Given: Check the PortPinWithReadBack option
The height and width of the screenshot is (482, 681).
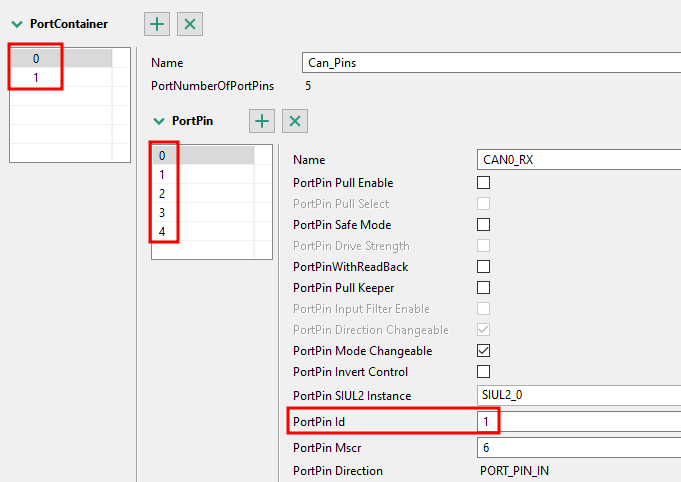Looking at the screenshot, I should coord(484,267).
